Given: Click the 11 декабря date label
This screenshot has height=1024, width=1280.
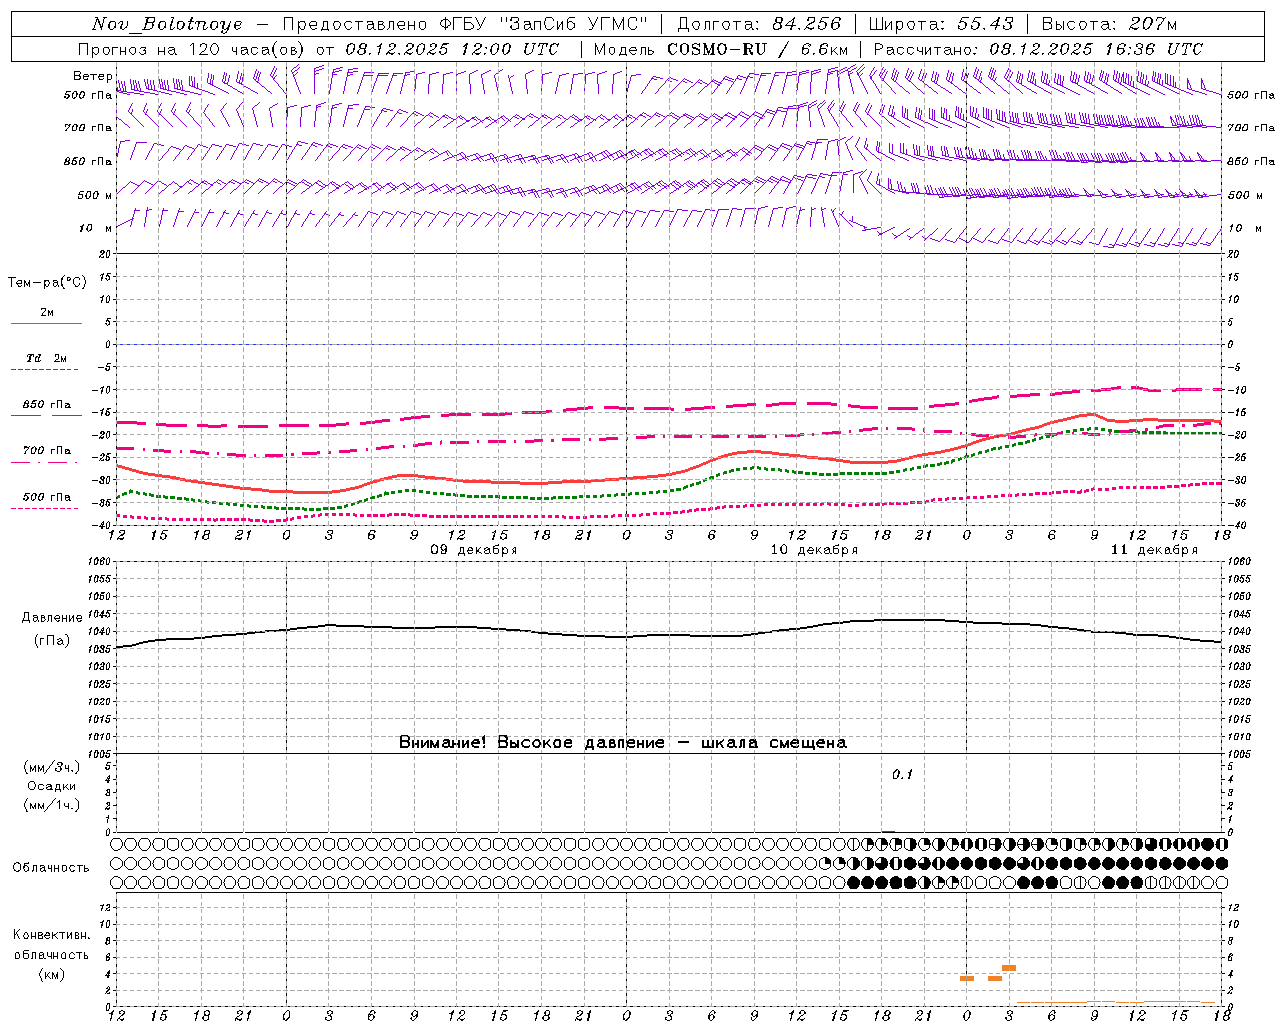Looking at the screenshot, I should point(1154,550).
